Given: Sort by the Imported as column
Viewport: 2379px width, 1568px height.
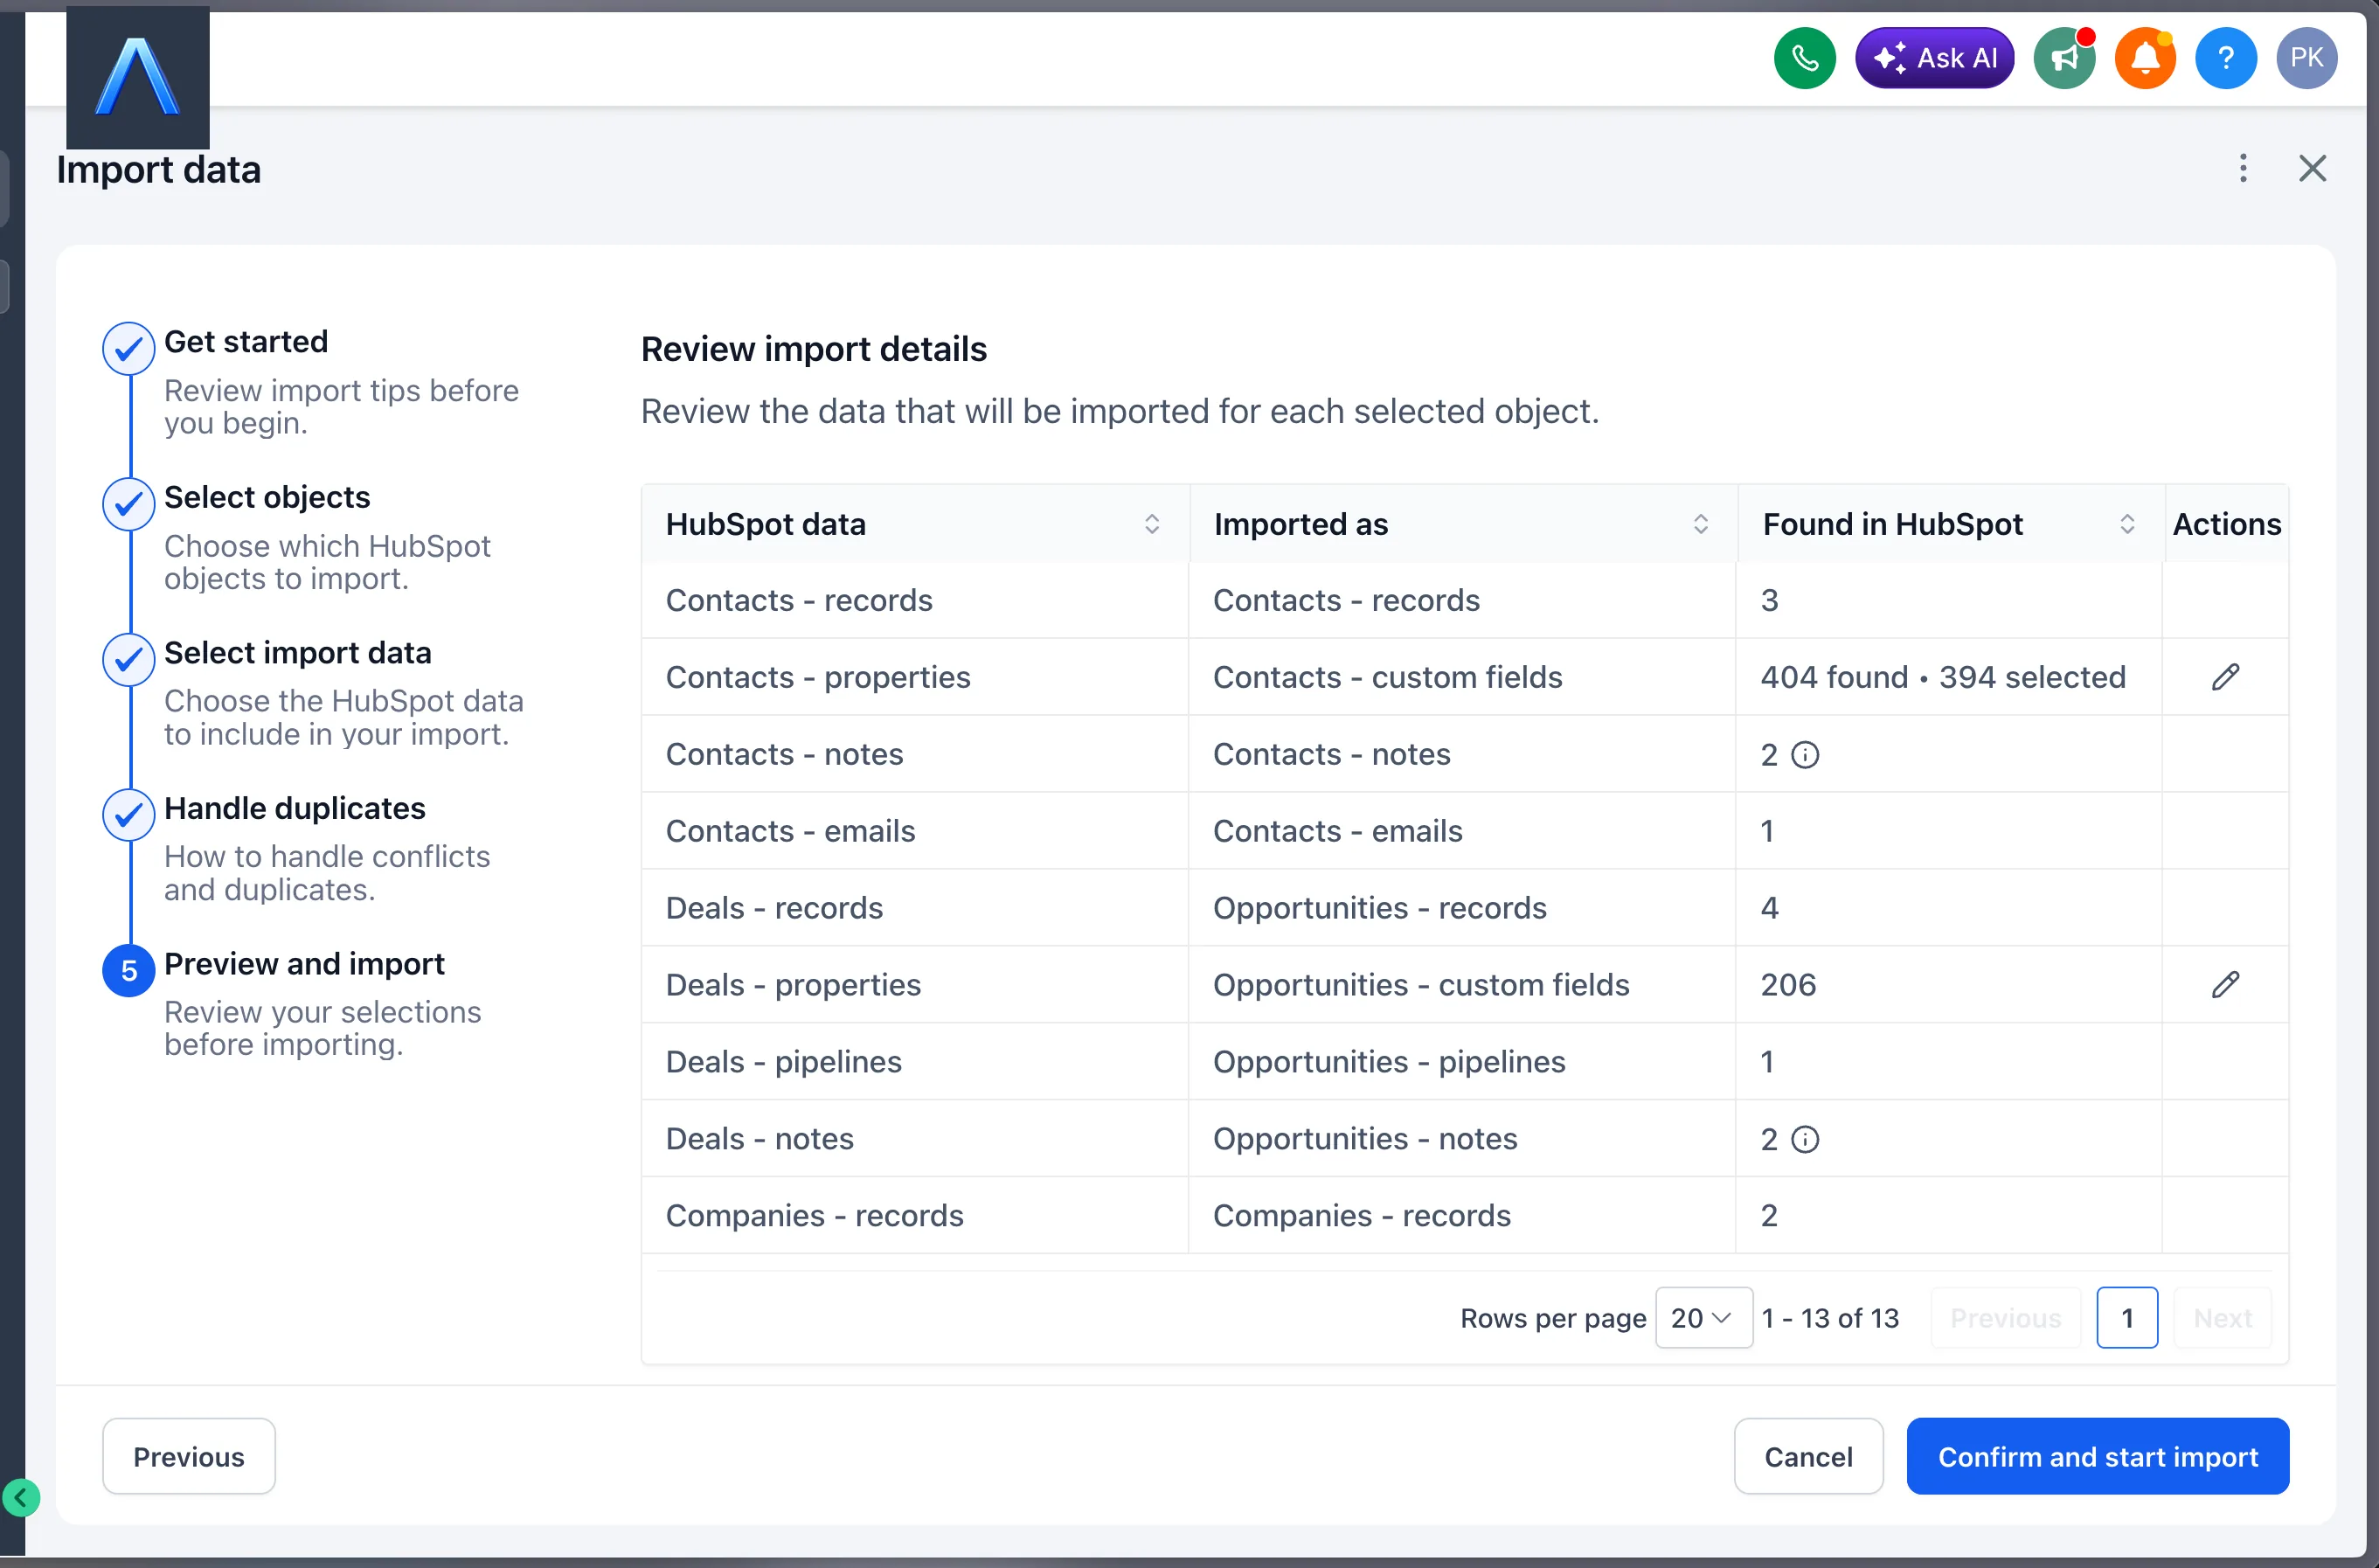Looking at the screenshot, I should [1701, 524].
